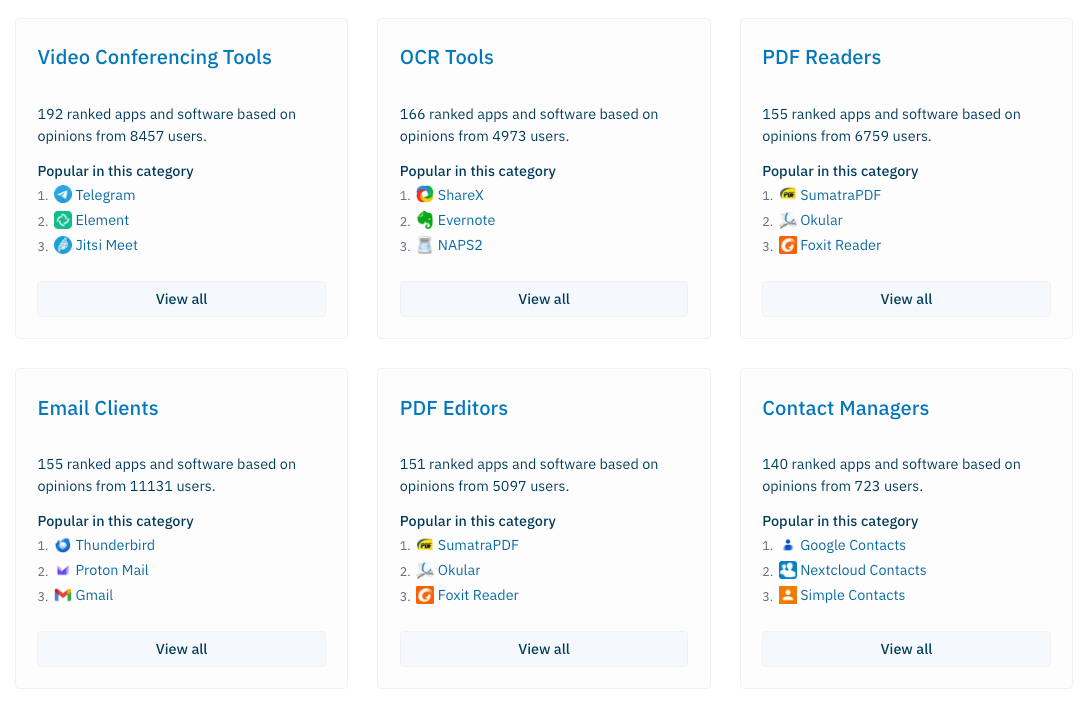Image resolution: width=1089 pixels, height=709 pixels.
Task: View all PDF Readers
Action: point(906,299)
